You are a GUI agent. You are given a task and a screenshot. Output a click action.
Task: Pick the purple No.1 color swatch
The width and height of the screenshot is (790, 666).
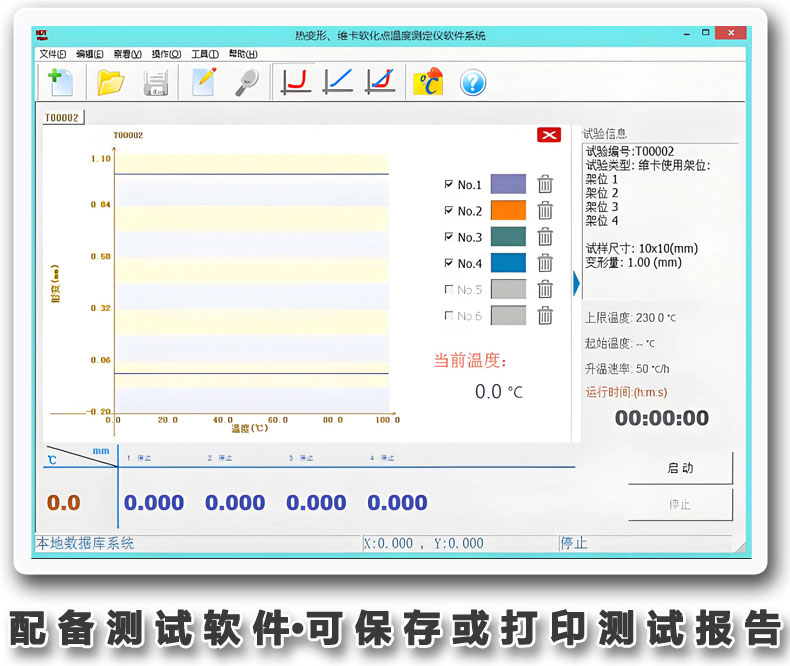[508, 184]
